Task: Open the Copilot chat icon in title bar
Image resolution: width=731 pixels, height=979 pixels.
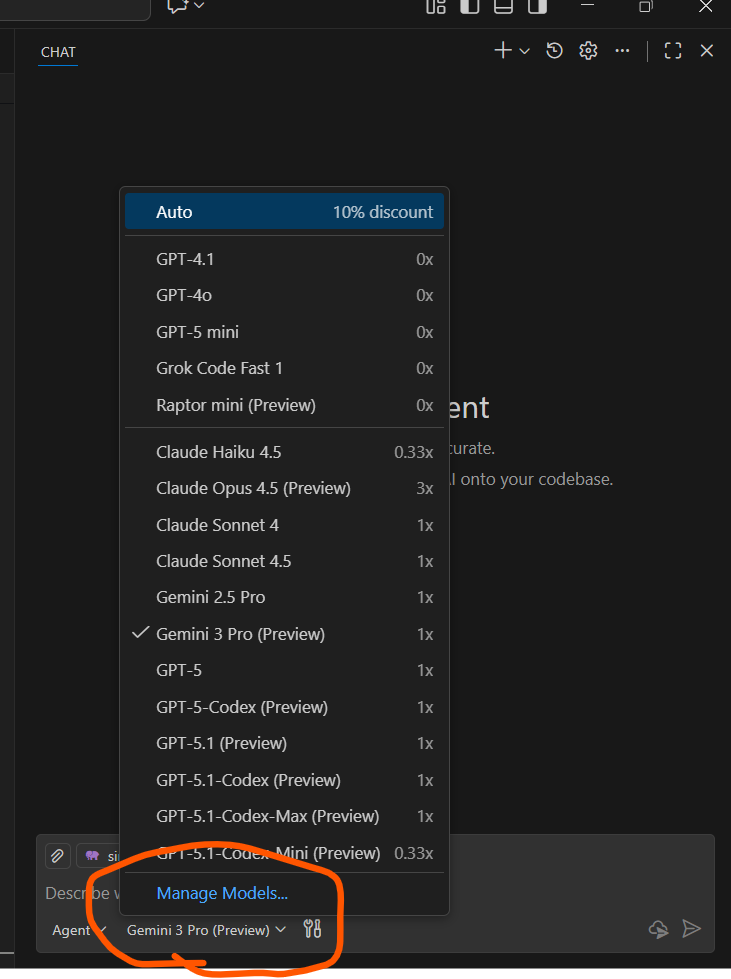Action: click(178, 6)
